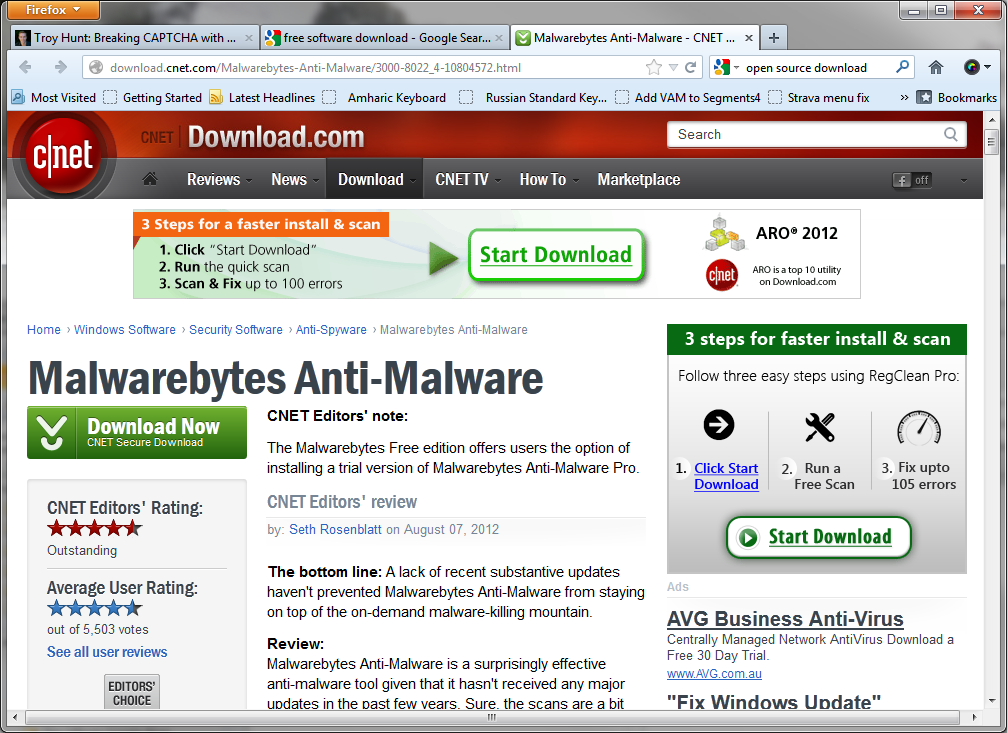1007x733 pixels.
Task: Click the Editors' Choice badge
Action: tap(132, 692)
